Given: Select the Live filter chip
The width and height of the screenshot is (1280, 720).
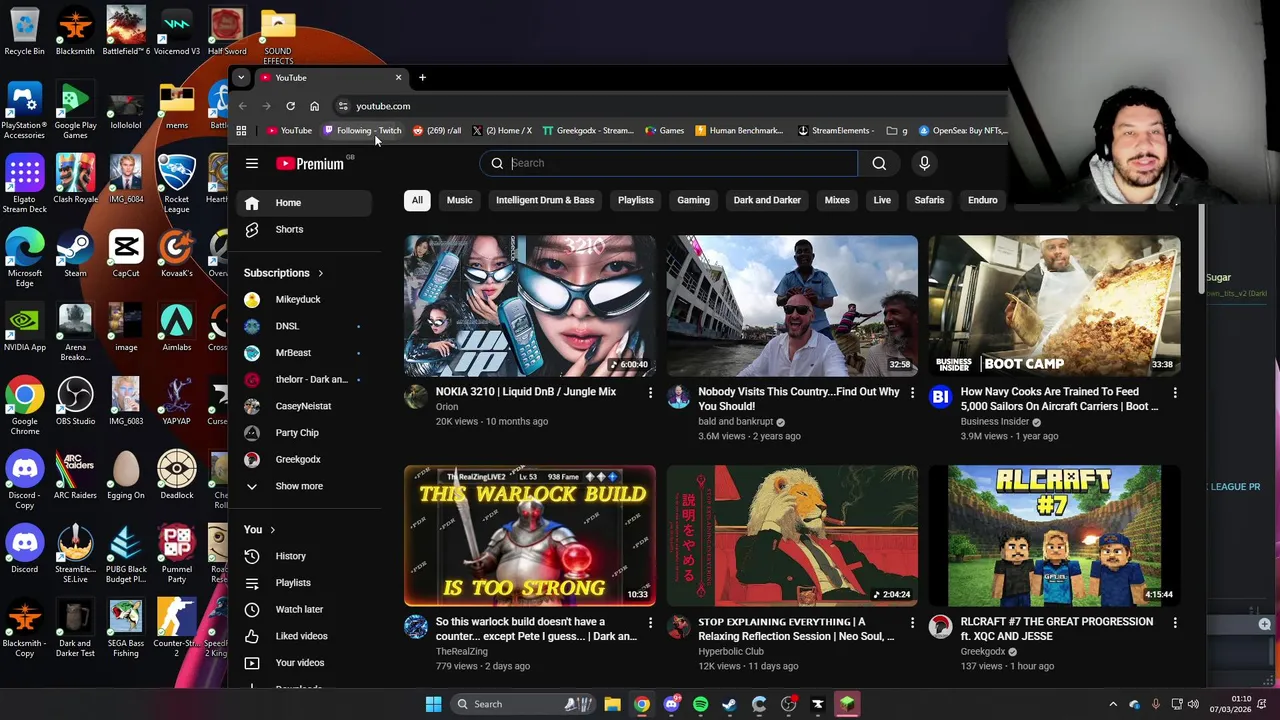Looking at the screenshot, I should (x=882, y=200).
